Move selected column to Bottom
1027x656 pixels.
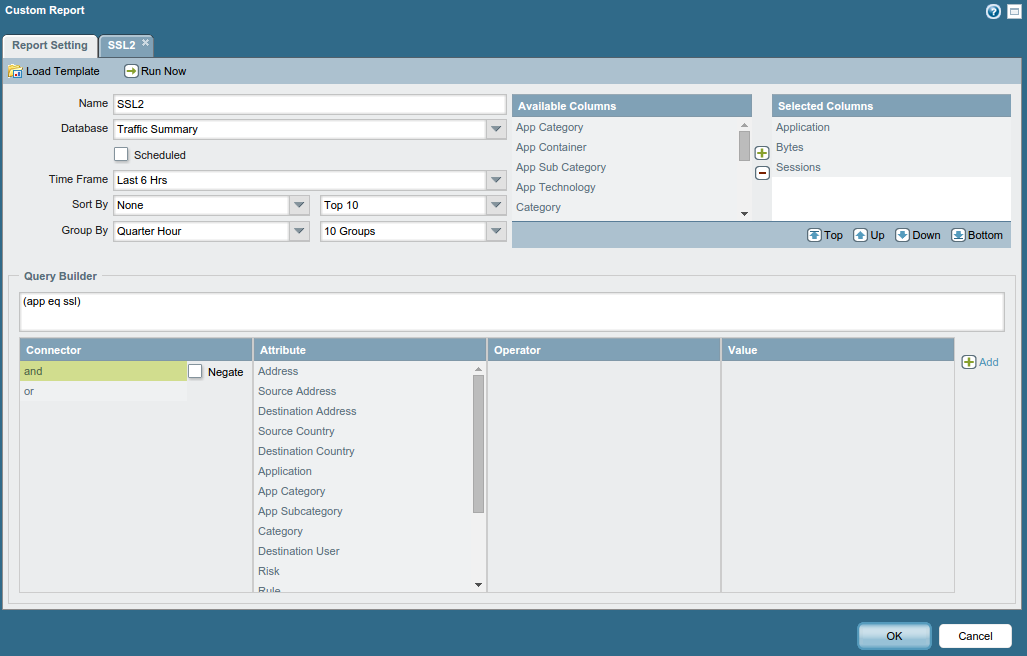point(976,235)
